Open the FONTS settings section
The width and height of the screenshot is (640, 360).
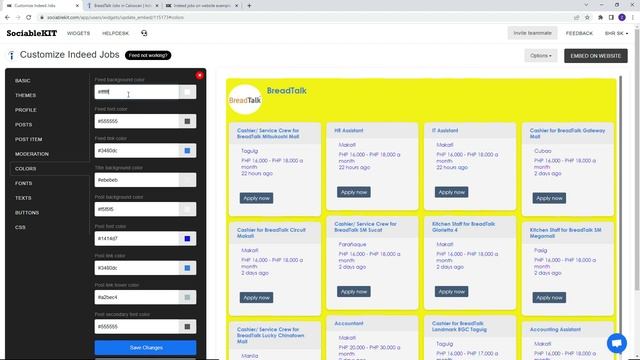[x=23, y=183]
